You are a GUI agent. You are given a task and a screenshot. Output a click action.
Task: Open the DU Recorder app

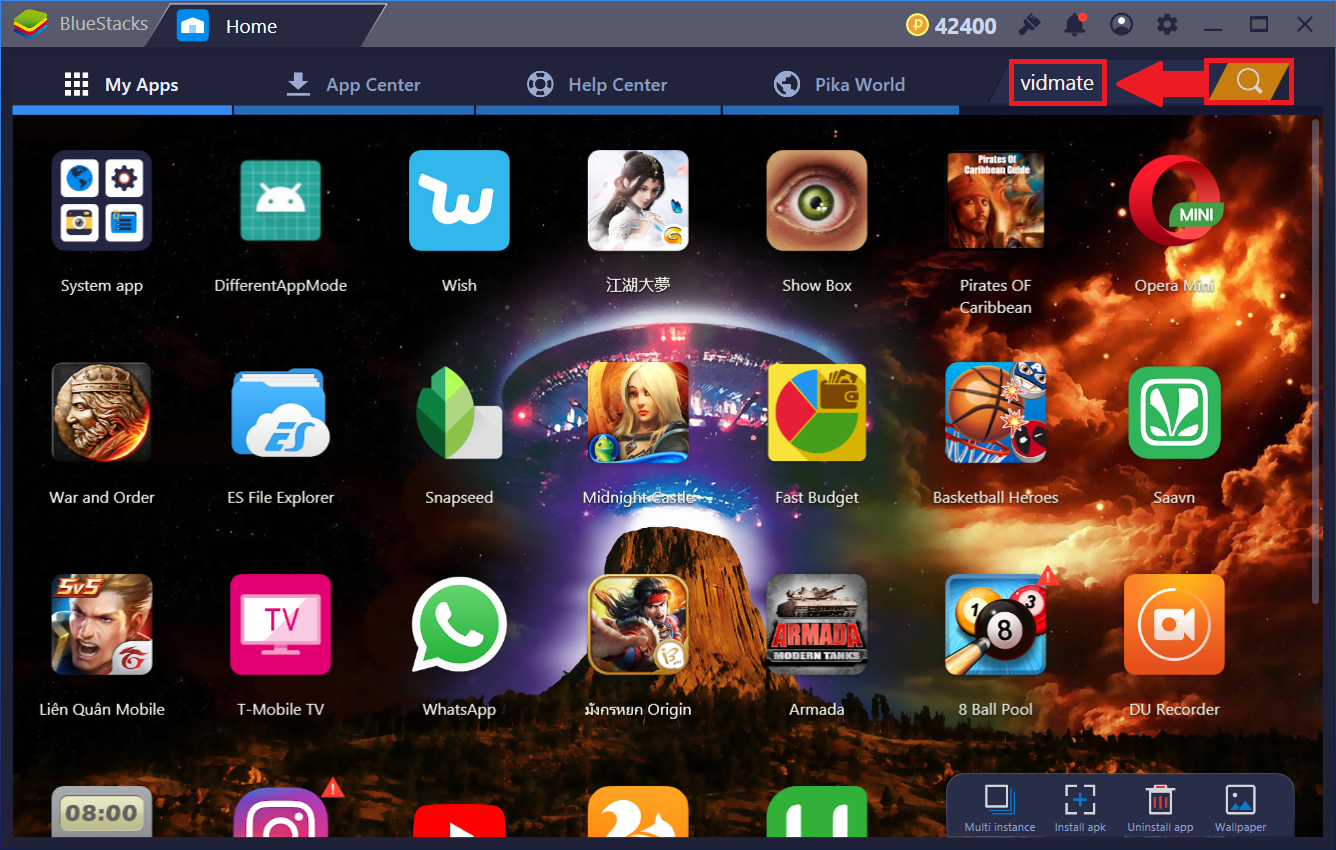[x=1175, y=624]
